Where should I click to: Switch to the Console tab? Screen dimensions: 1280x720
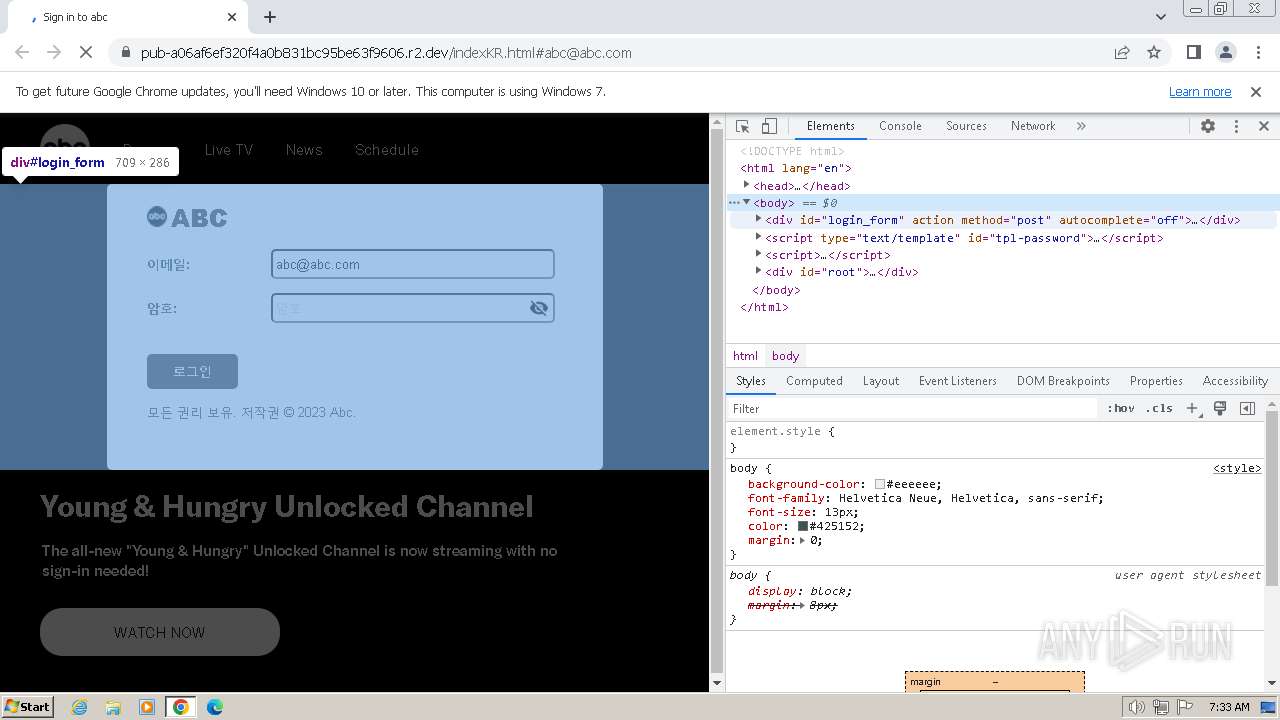pyautogui.click(x=900, y=126)
